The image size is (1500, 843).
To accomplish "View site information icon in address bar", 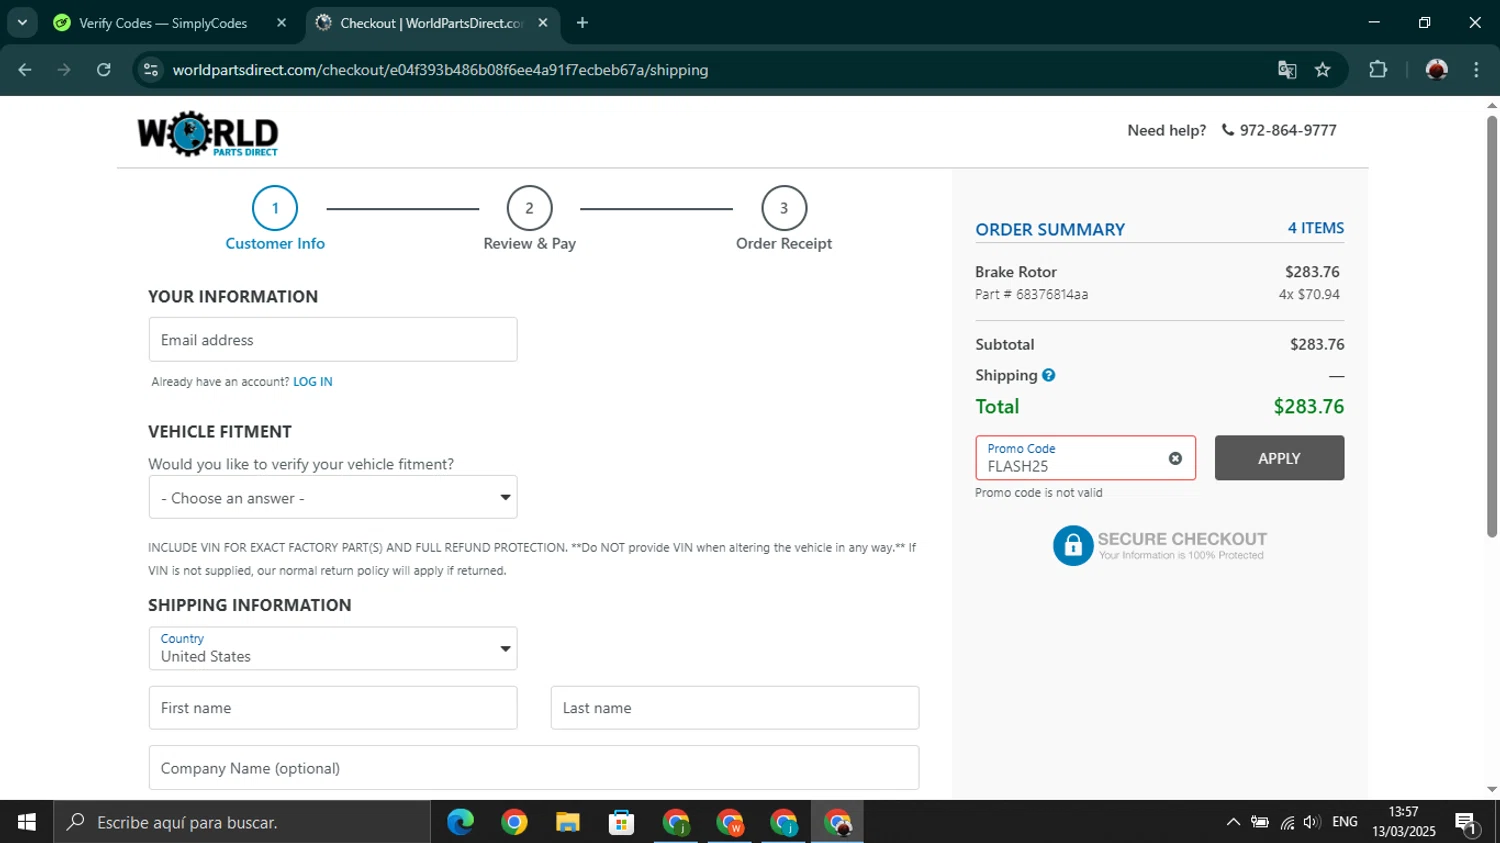I will (151, 70).
